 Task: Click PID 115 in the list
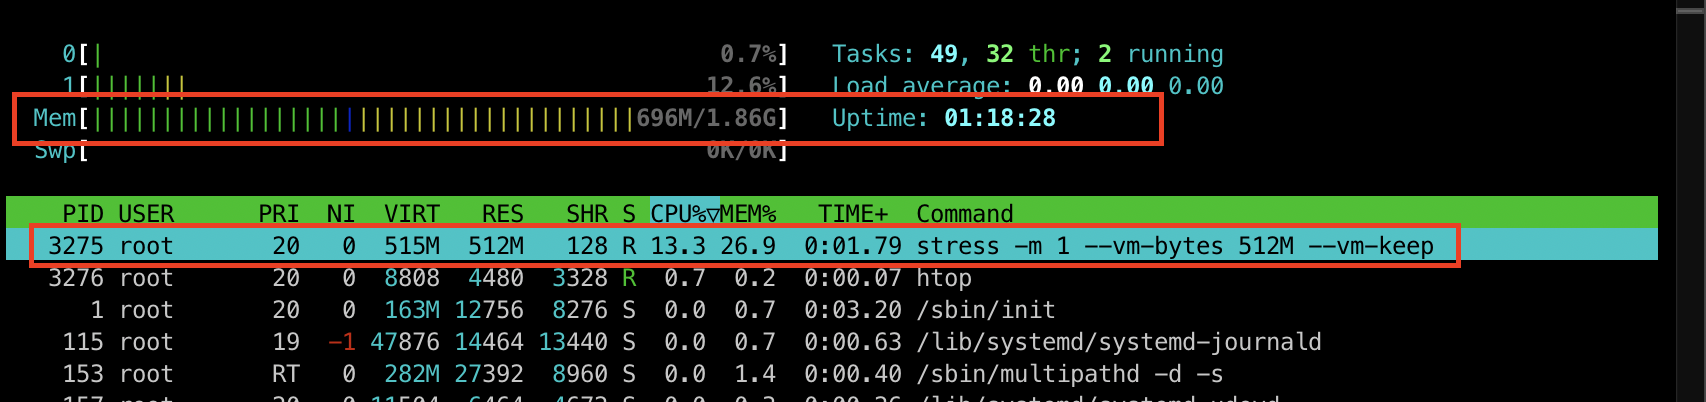pos(83,342)
